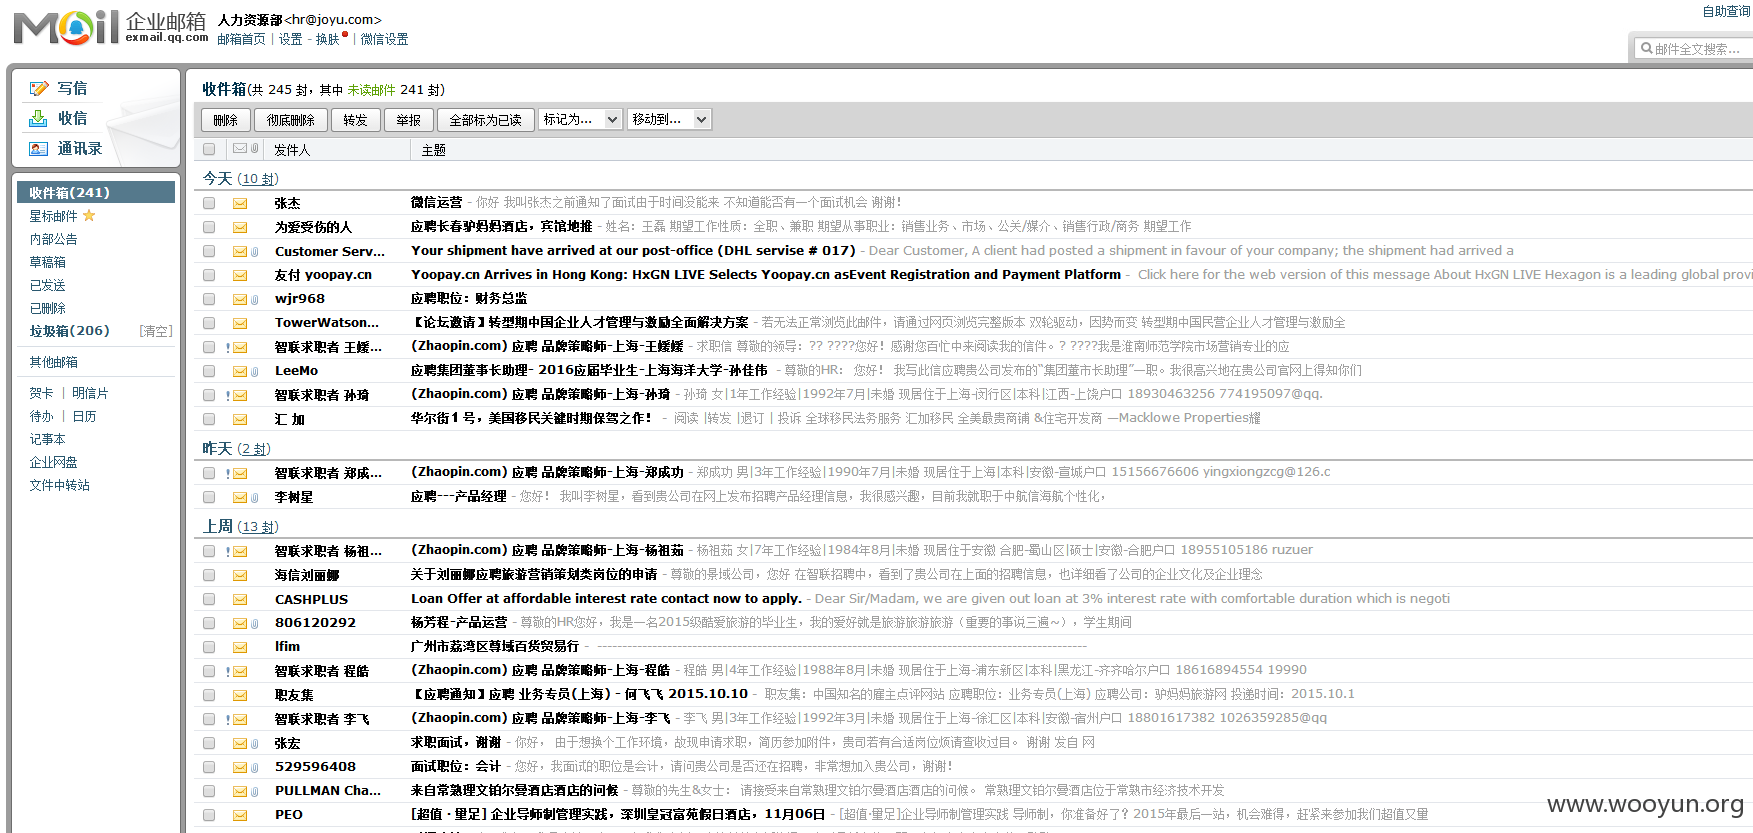Click the 主题 column header
This screenshot has height=833, width=1753.
click(434, 150)
